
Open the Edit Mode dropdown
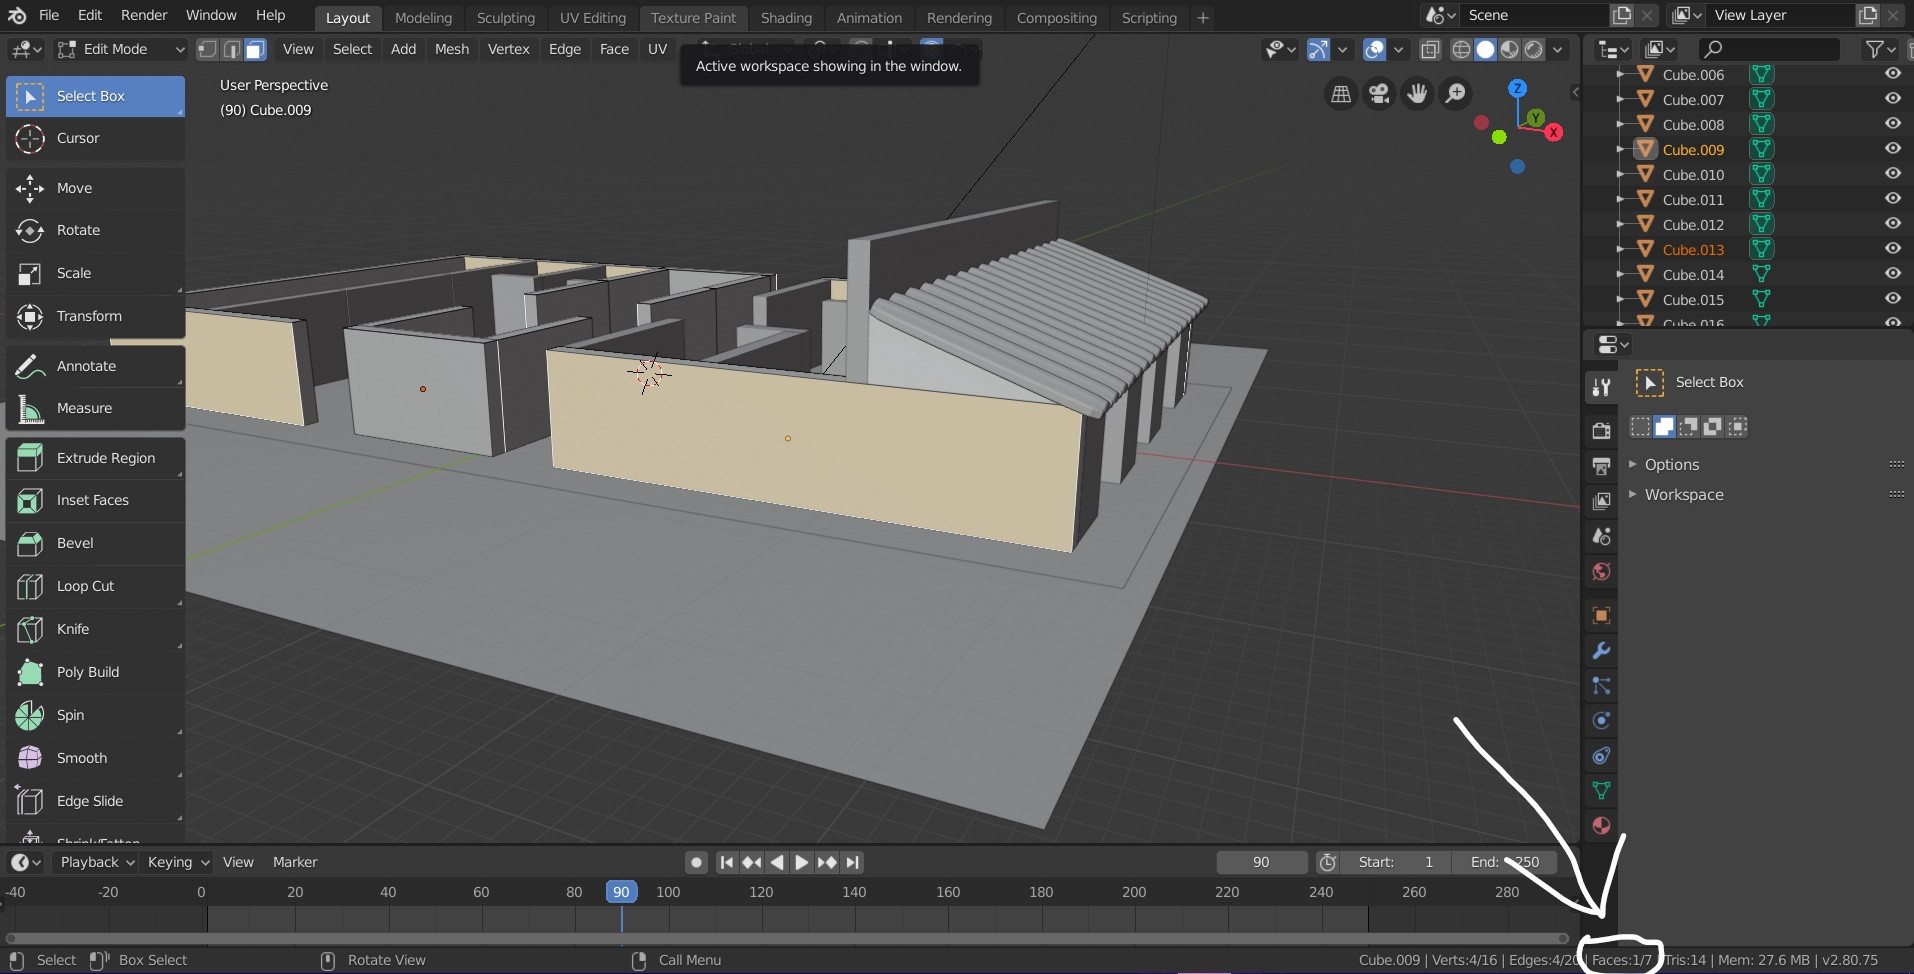point(120,49)
